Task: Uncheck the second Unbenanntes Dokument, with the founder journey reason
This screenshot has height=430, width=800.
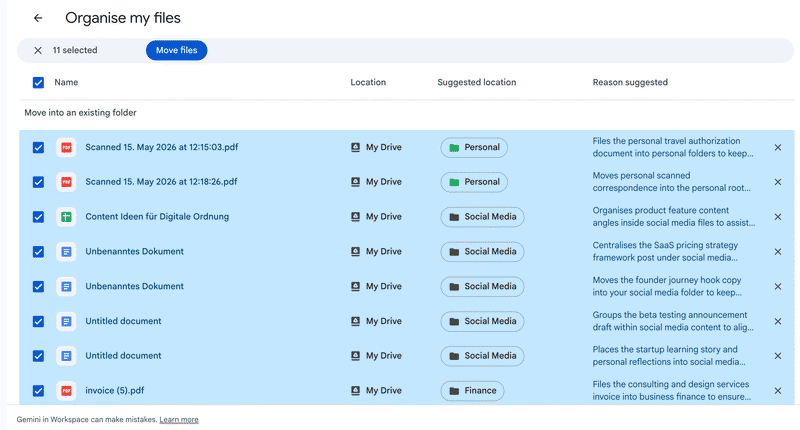Action: click(x=38, y=287)
